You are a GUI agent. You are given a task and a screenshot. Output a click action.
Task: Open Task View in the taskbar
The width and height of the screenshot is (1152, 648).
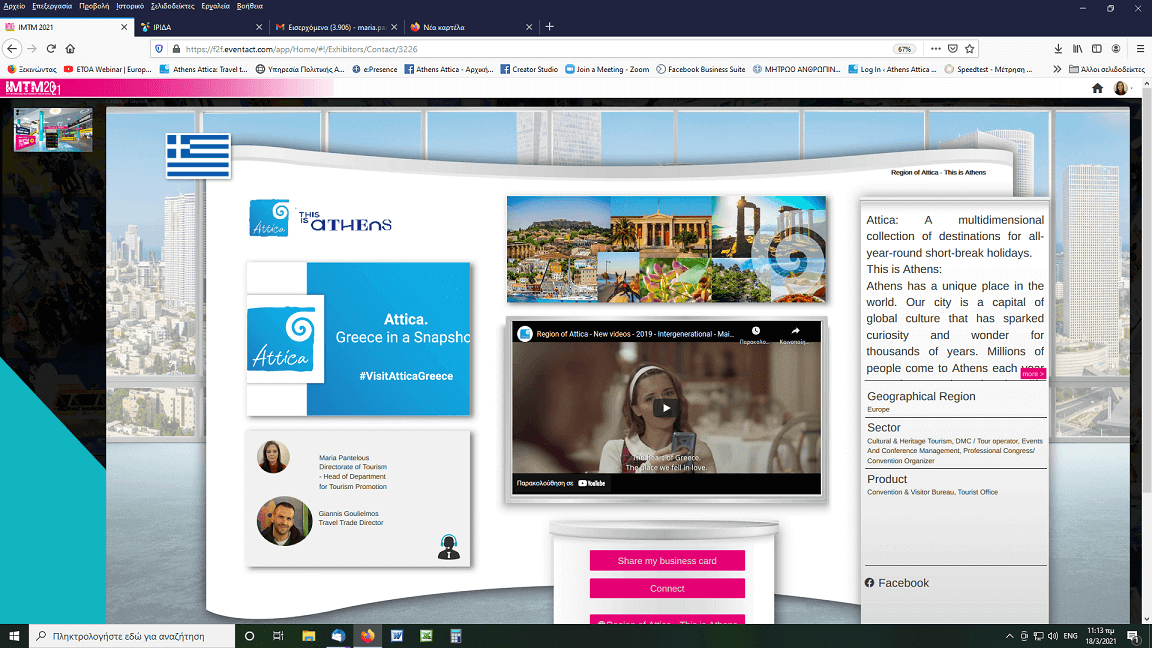[278, 636]
